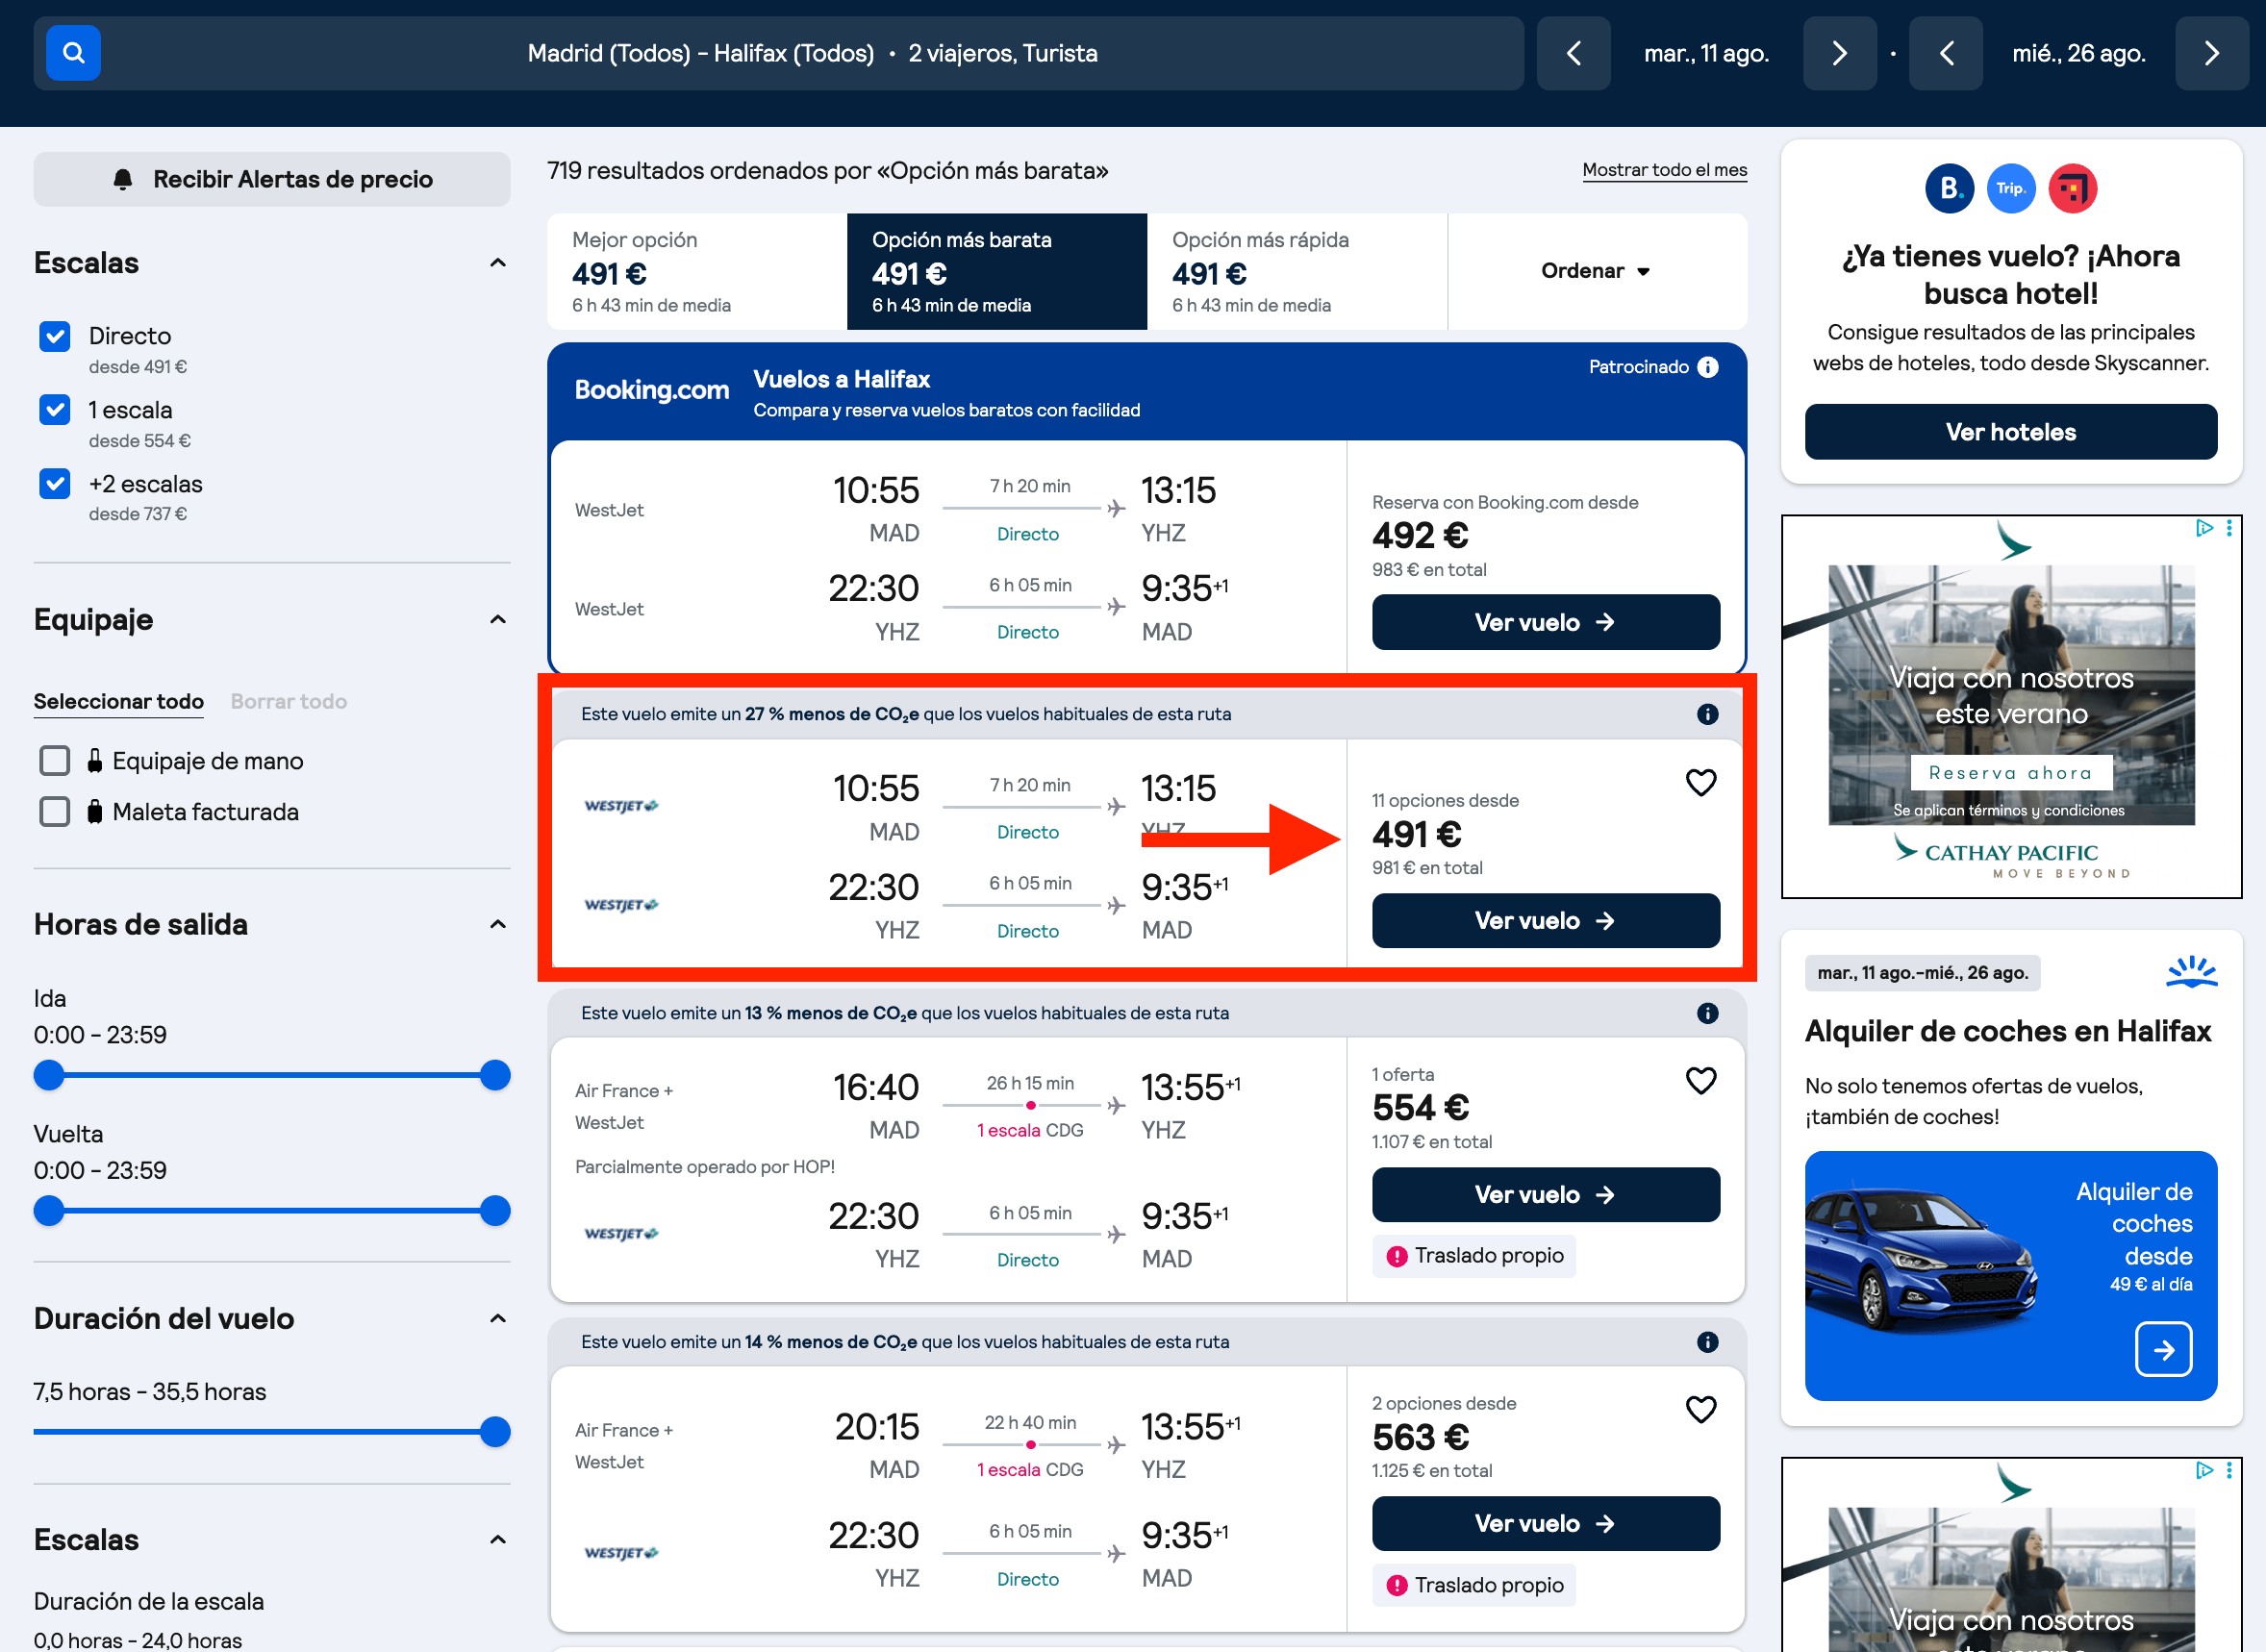
Task: Click the mié., 26 ago. return date
Action: pos(2079,53)
